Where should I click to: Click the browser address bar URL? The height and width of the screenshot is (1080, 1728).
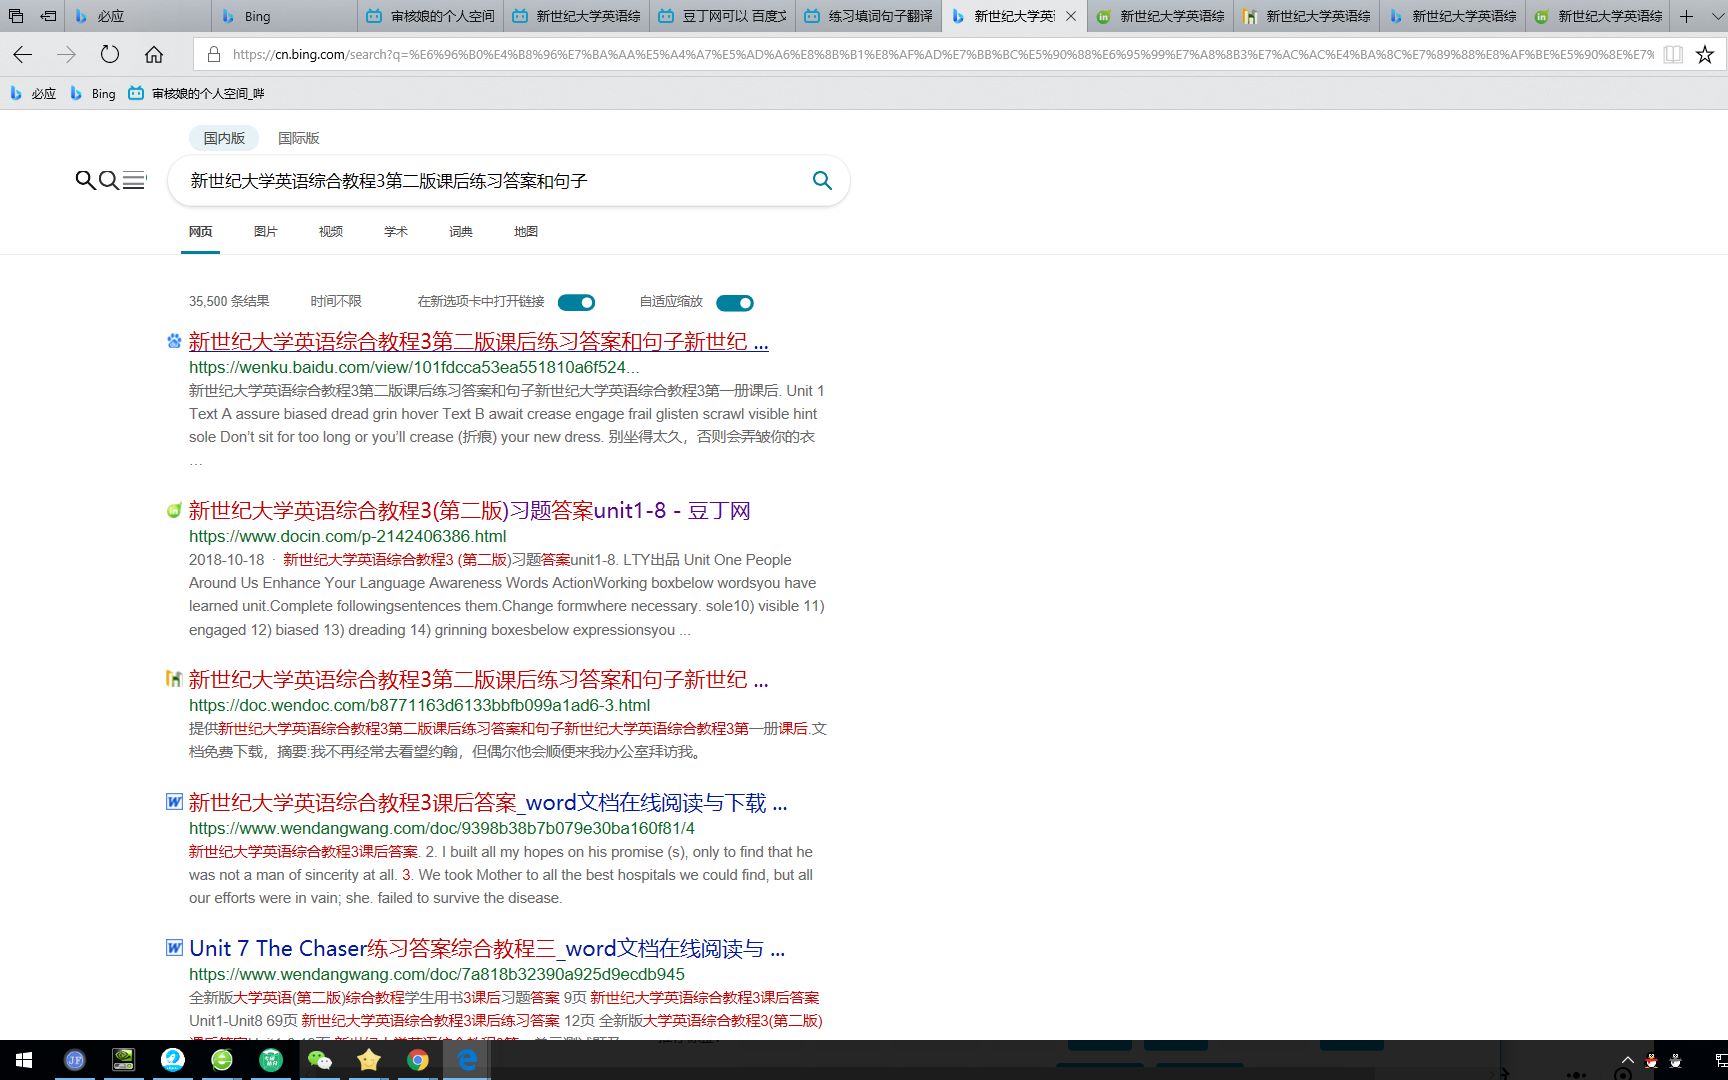[943, 55]
